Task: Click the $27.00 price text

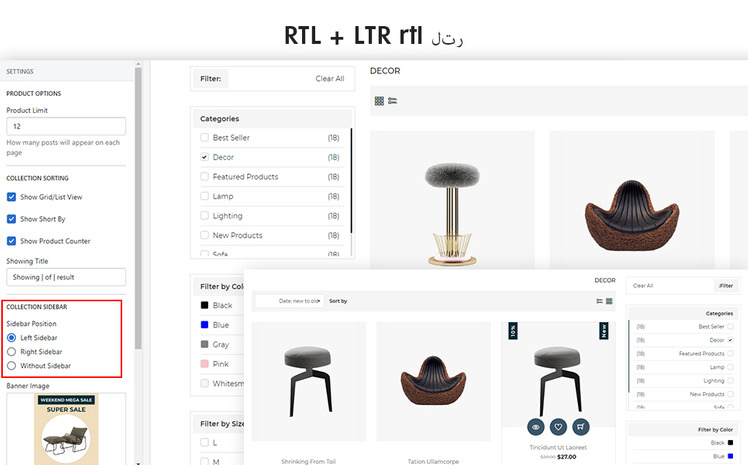Action: [x=566, y=457]
